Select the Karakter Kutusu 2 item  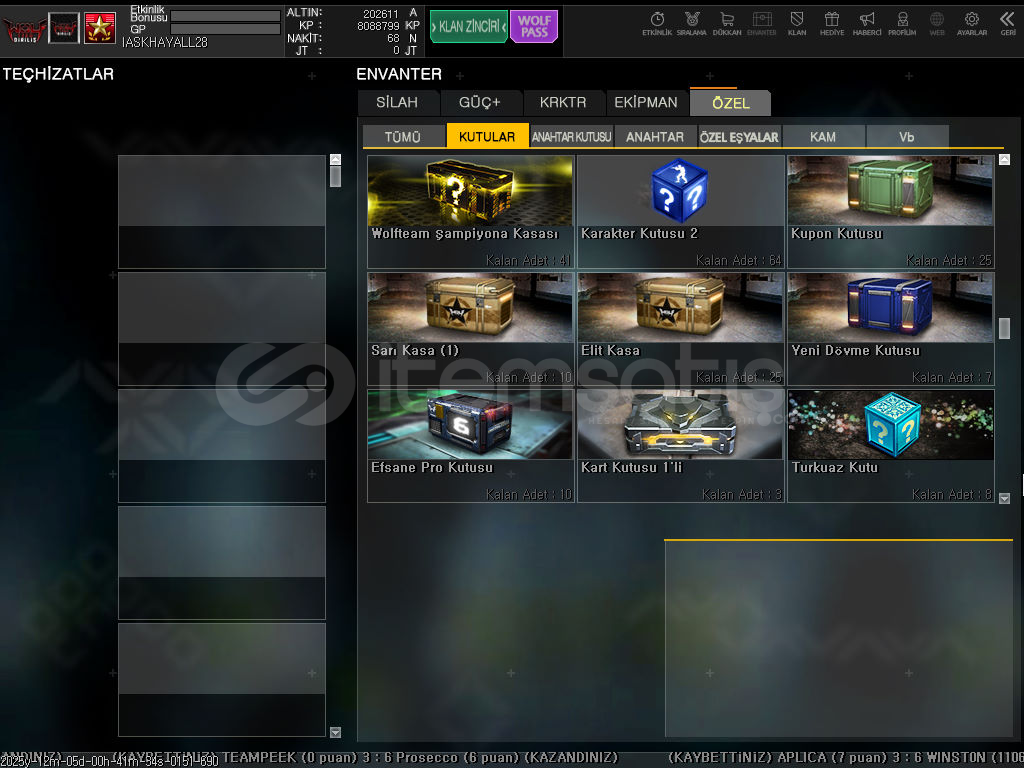(x=680, y=212)
